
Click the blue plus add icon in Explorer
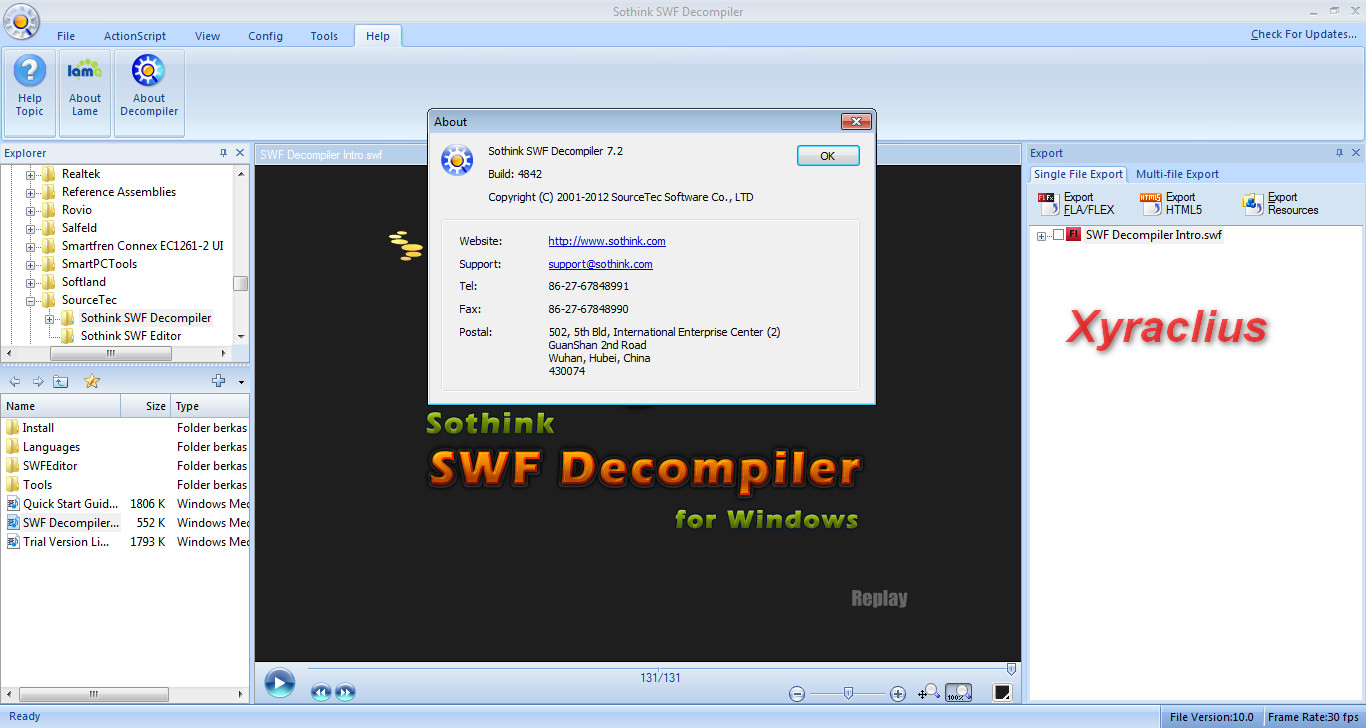tap(219, 381)
